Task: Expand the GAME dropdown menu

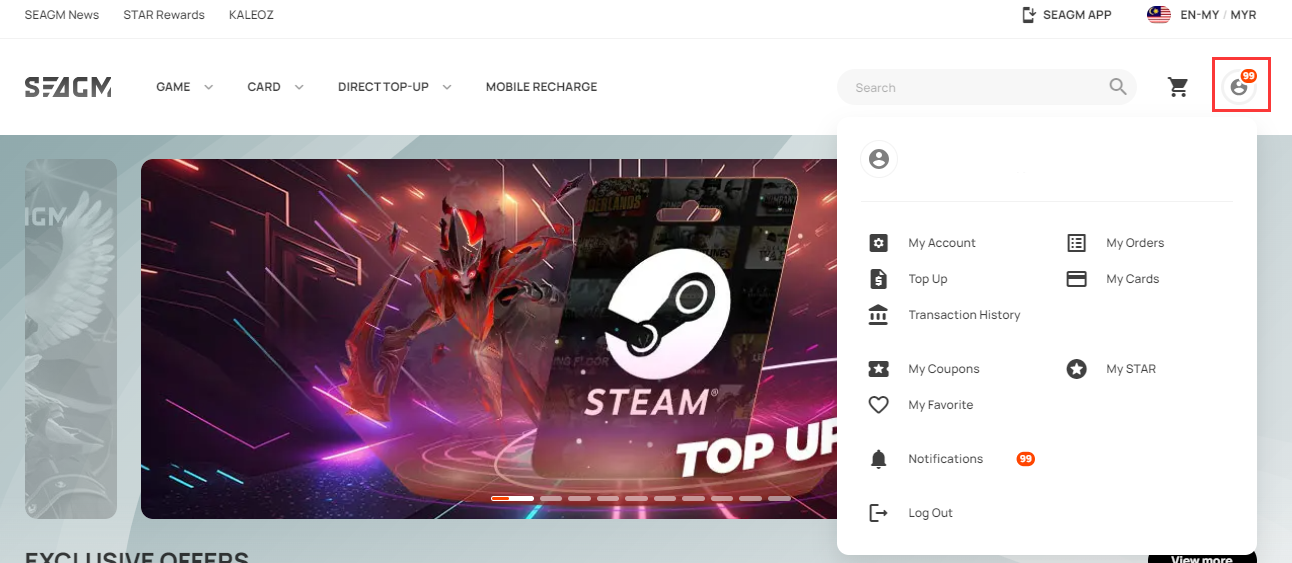Action: (x=184, y=87)
